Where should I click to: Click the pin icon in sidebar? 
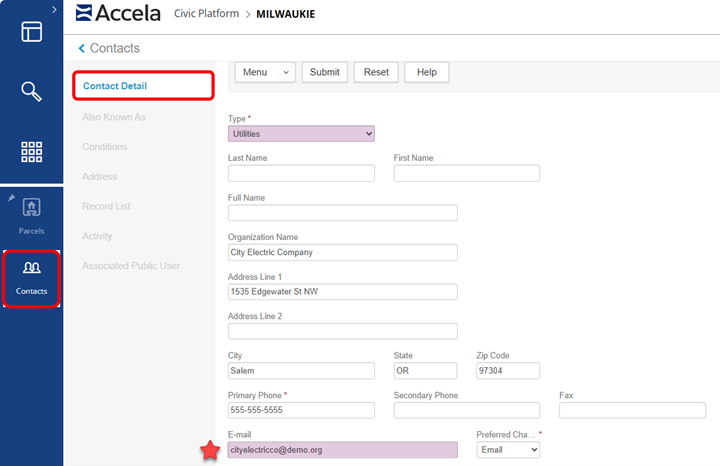(x=11, y=198)
